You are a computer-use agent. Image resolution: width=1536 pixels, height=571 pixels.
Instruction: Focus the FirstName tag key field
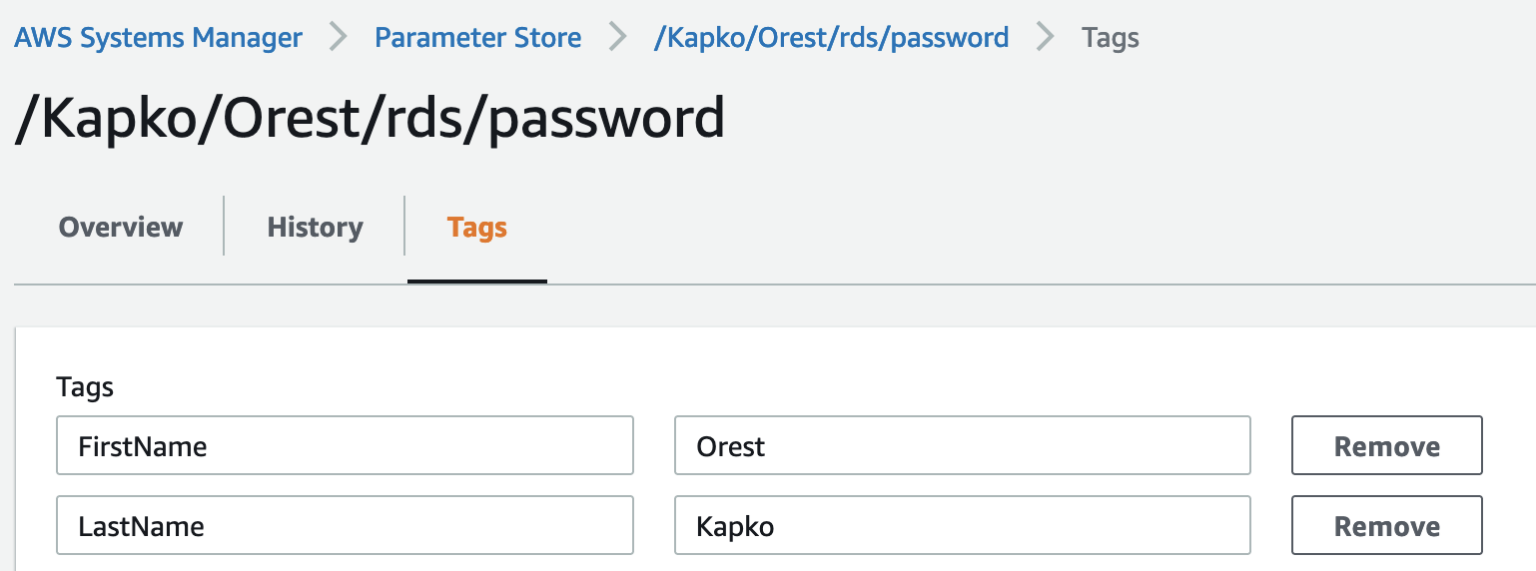344,446
